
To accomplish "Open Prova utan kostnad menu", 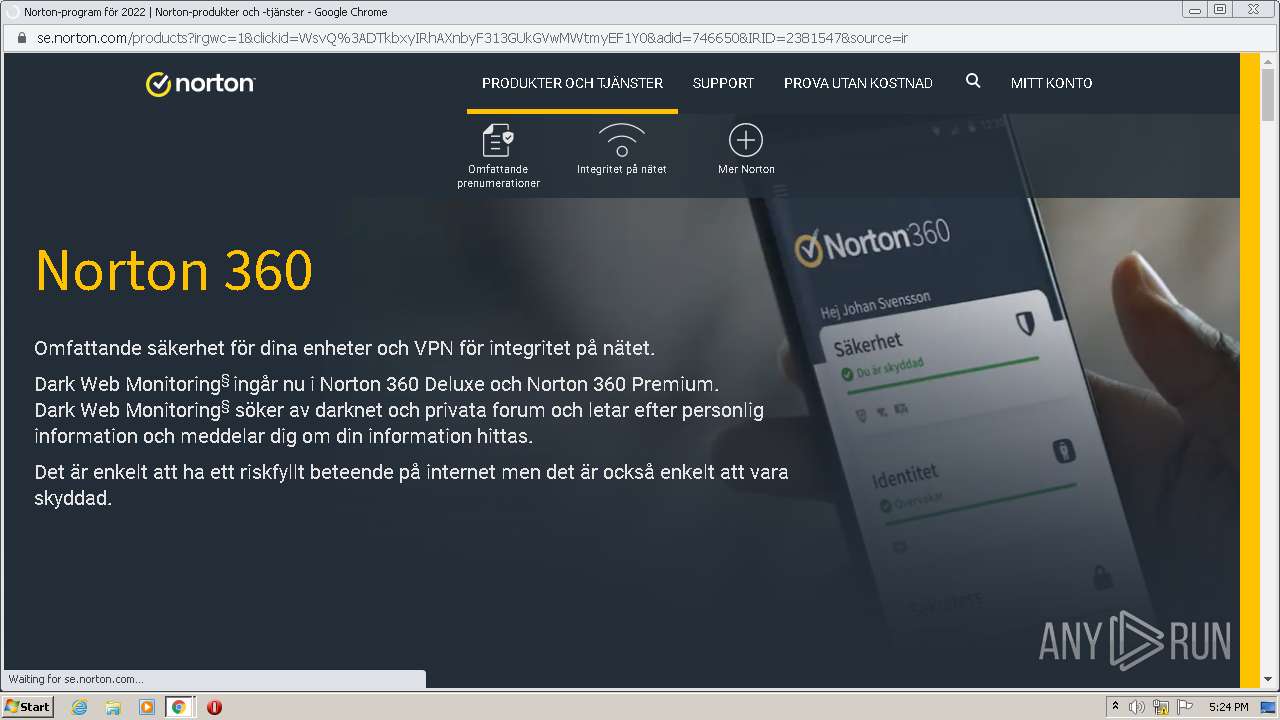I will (x=858, y=83).
